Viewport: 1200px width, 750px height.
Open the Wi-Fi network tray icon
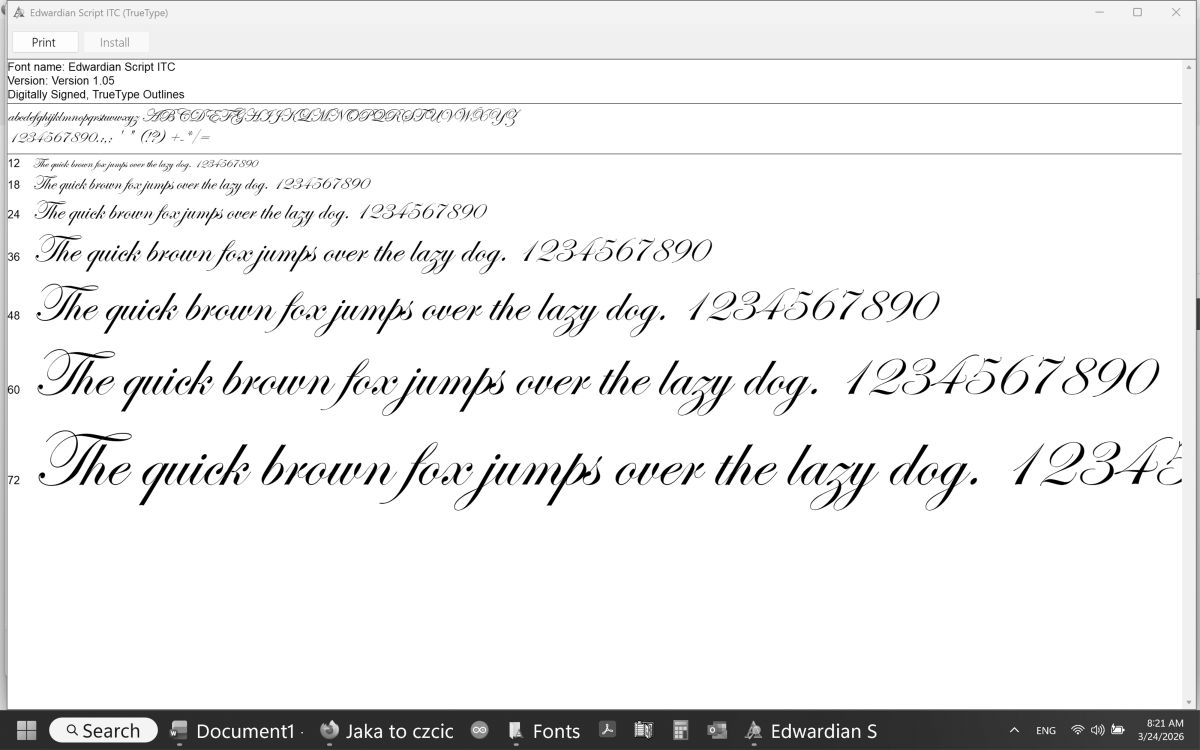(x=1078, y=730)
